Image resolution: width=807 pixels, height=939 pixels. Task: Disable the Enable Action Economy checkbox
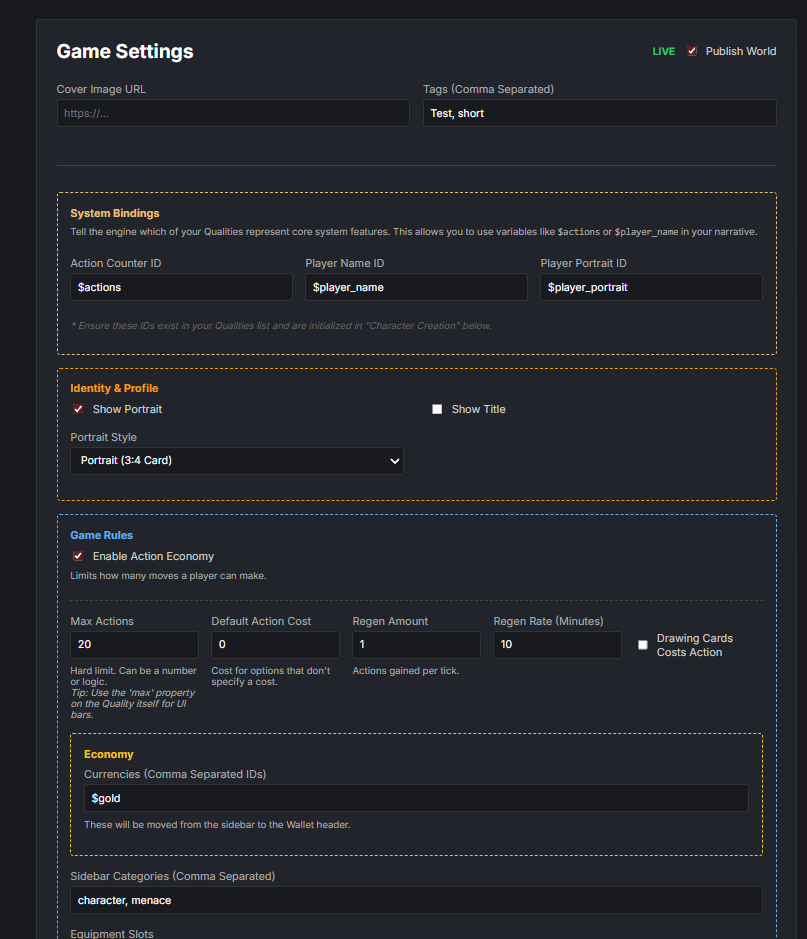(x=78, y=556)
